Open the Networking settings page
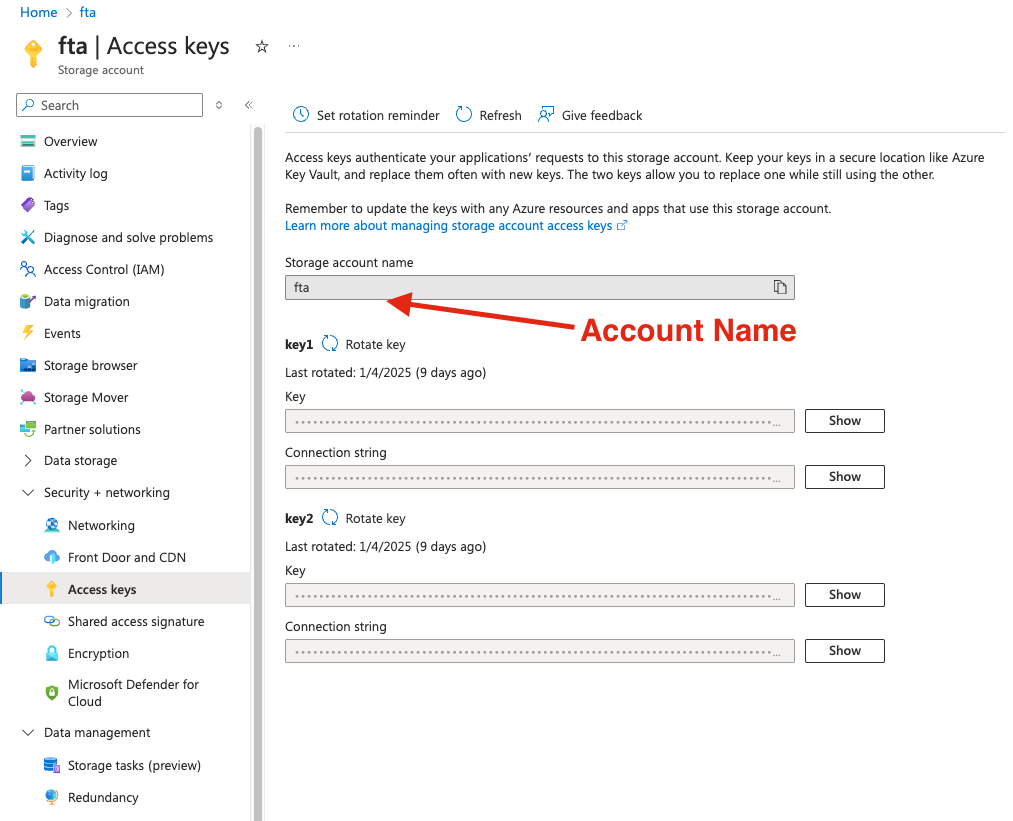 click(x=101, y=525)
